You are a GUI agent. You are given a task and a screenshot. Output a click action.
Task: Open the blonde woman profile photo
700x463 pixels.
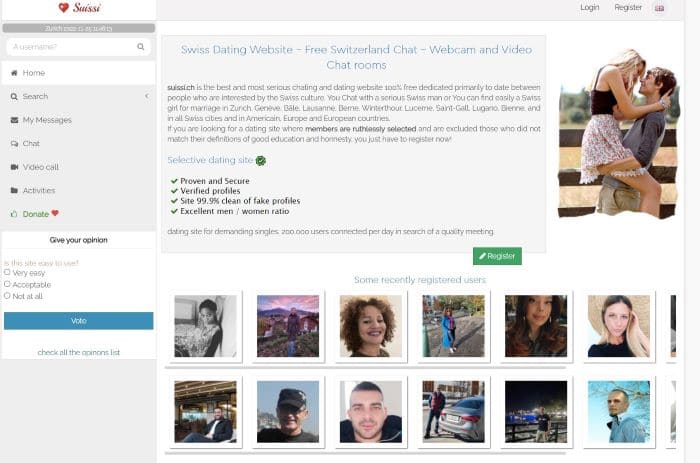[x=619, y=326]
